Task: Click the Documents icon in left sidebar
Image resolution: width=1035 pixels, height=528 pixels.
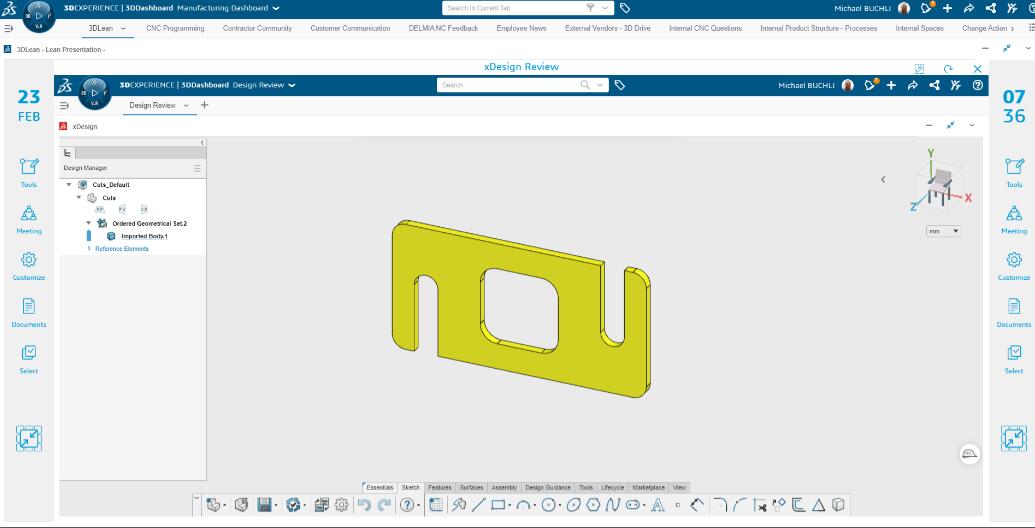Action: 29,311
